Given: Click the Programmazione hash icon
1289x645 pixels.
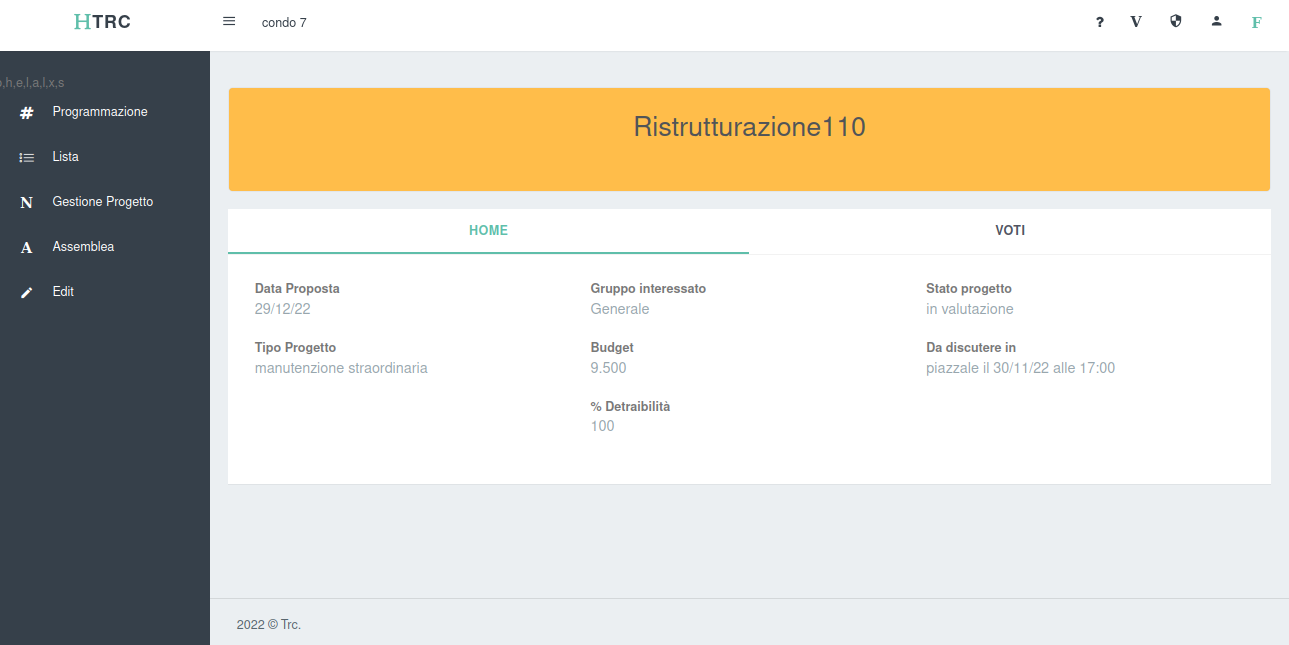Looking at the screenshot, I should click(27, 112).
